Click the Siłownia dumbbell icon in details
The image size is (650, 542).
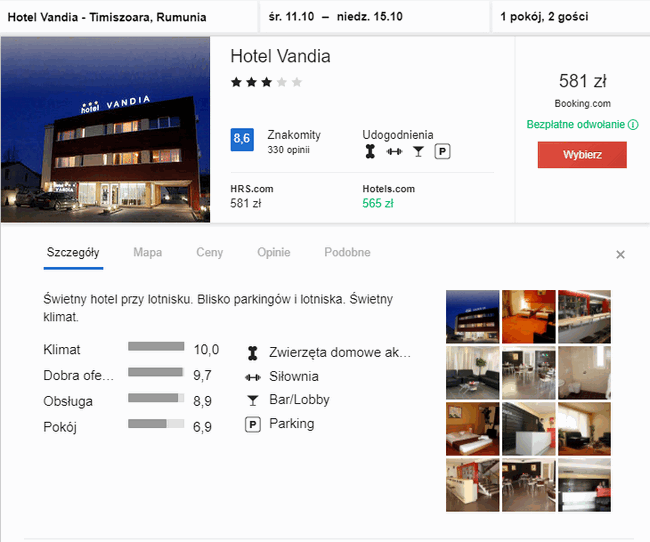click(x=252, y=377)
